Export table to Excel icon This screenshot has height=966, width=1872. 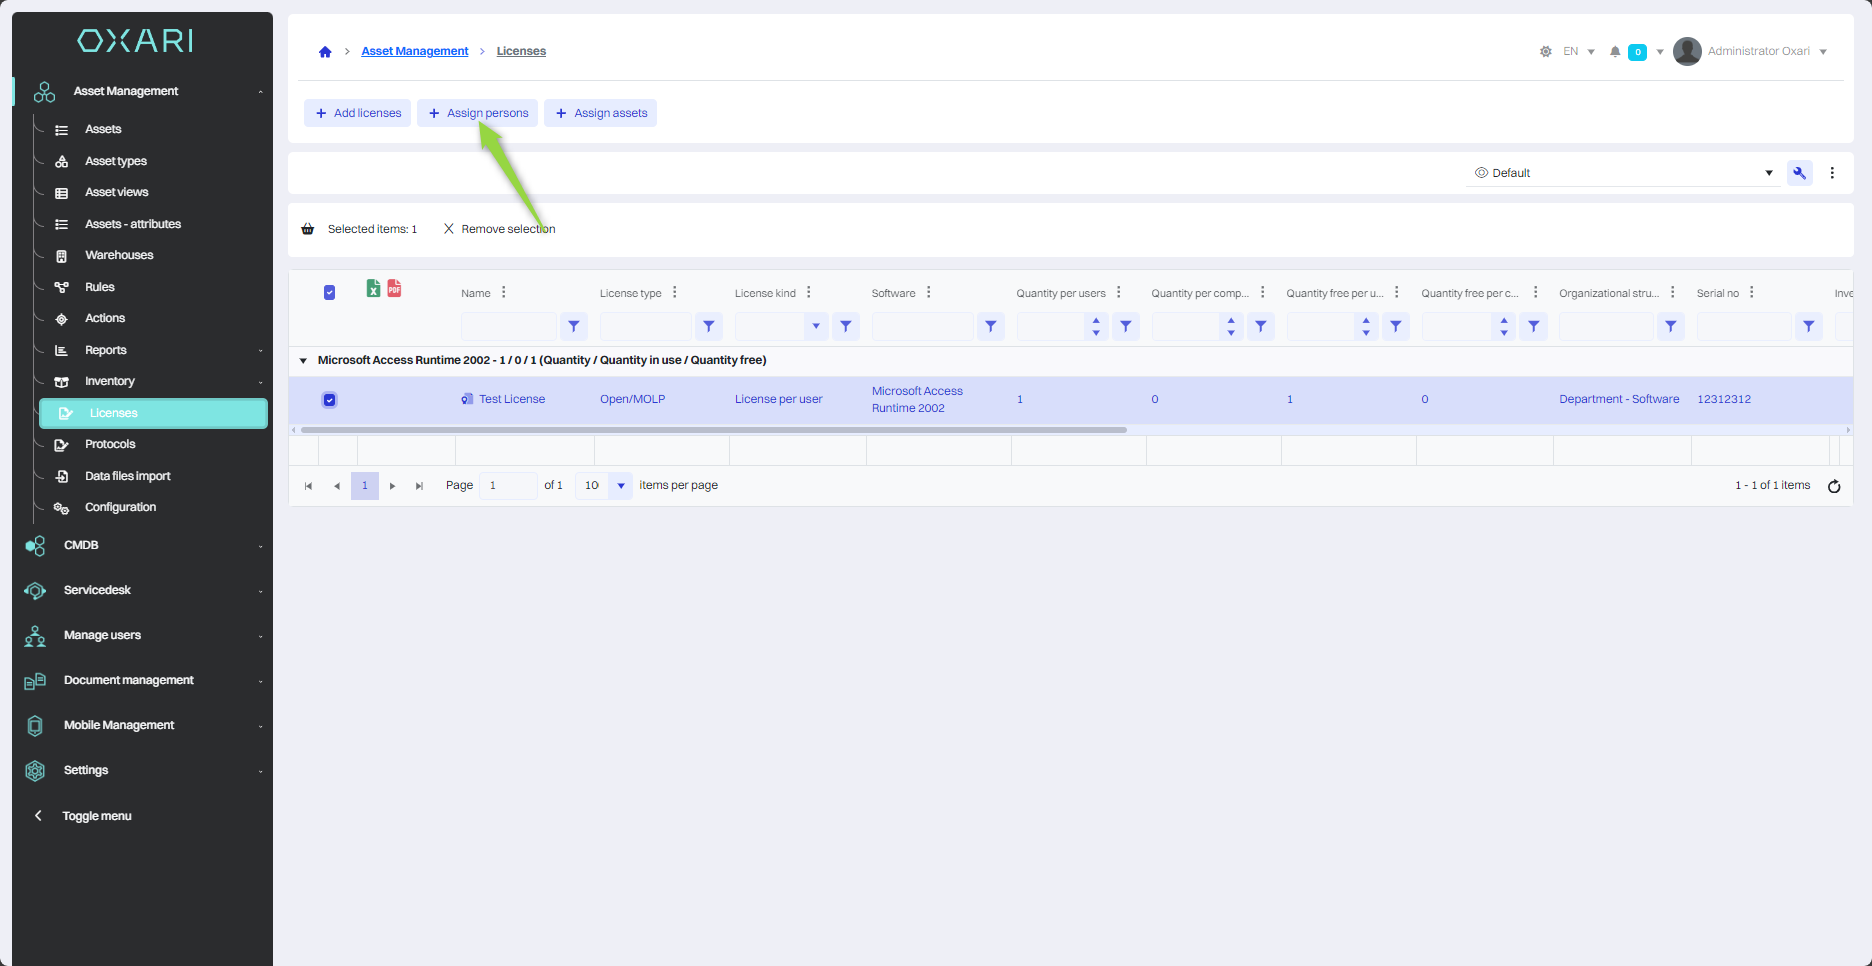[x=373, y=289]
